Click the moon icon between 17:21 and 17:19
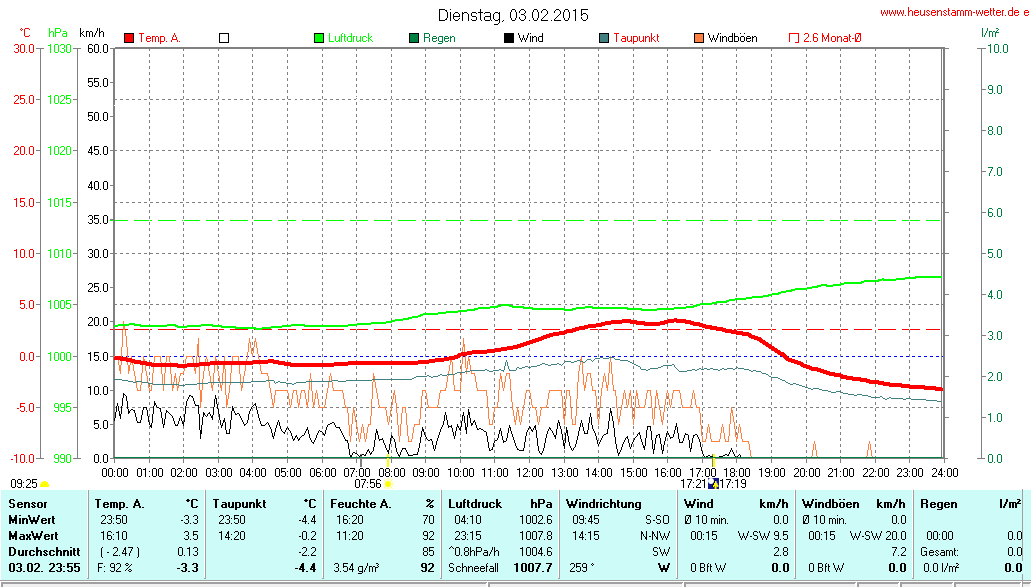 [713, 484]
